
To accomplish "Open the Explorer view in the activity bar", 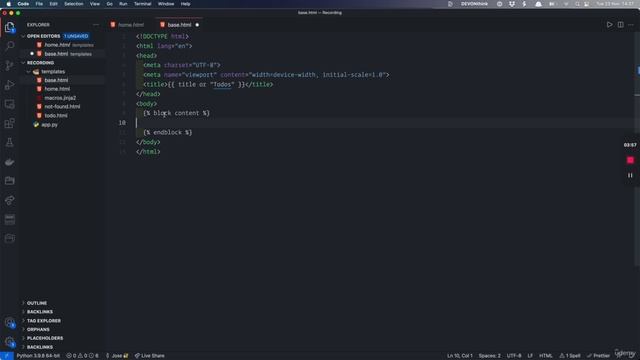I will coord(9,27).
